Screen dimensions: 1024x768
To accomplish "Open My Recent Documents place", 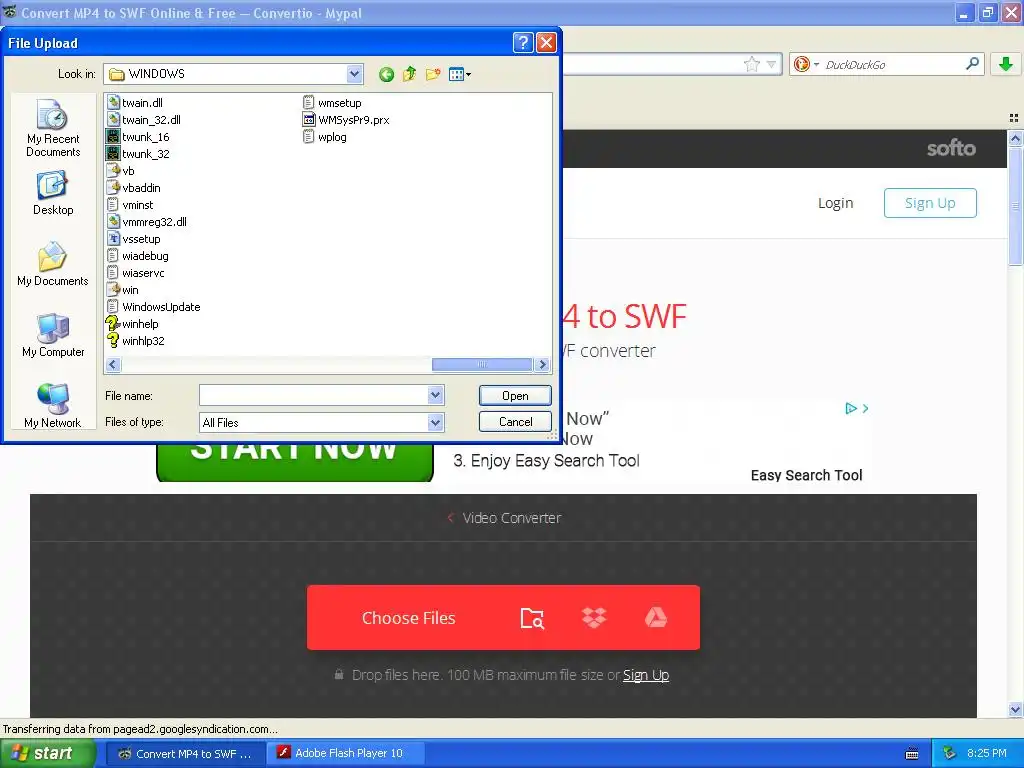I will (x=53, y=128).
